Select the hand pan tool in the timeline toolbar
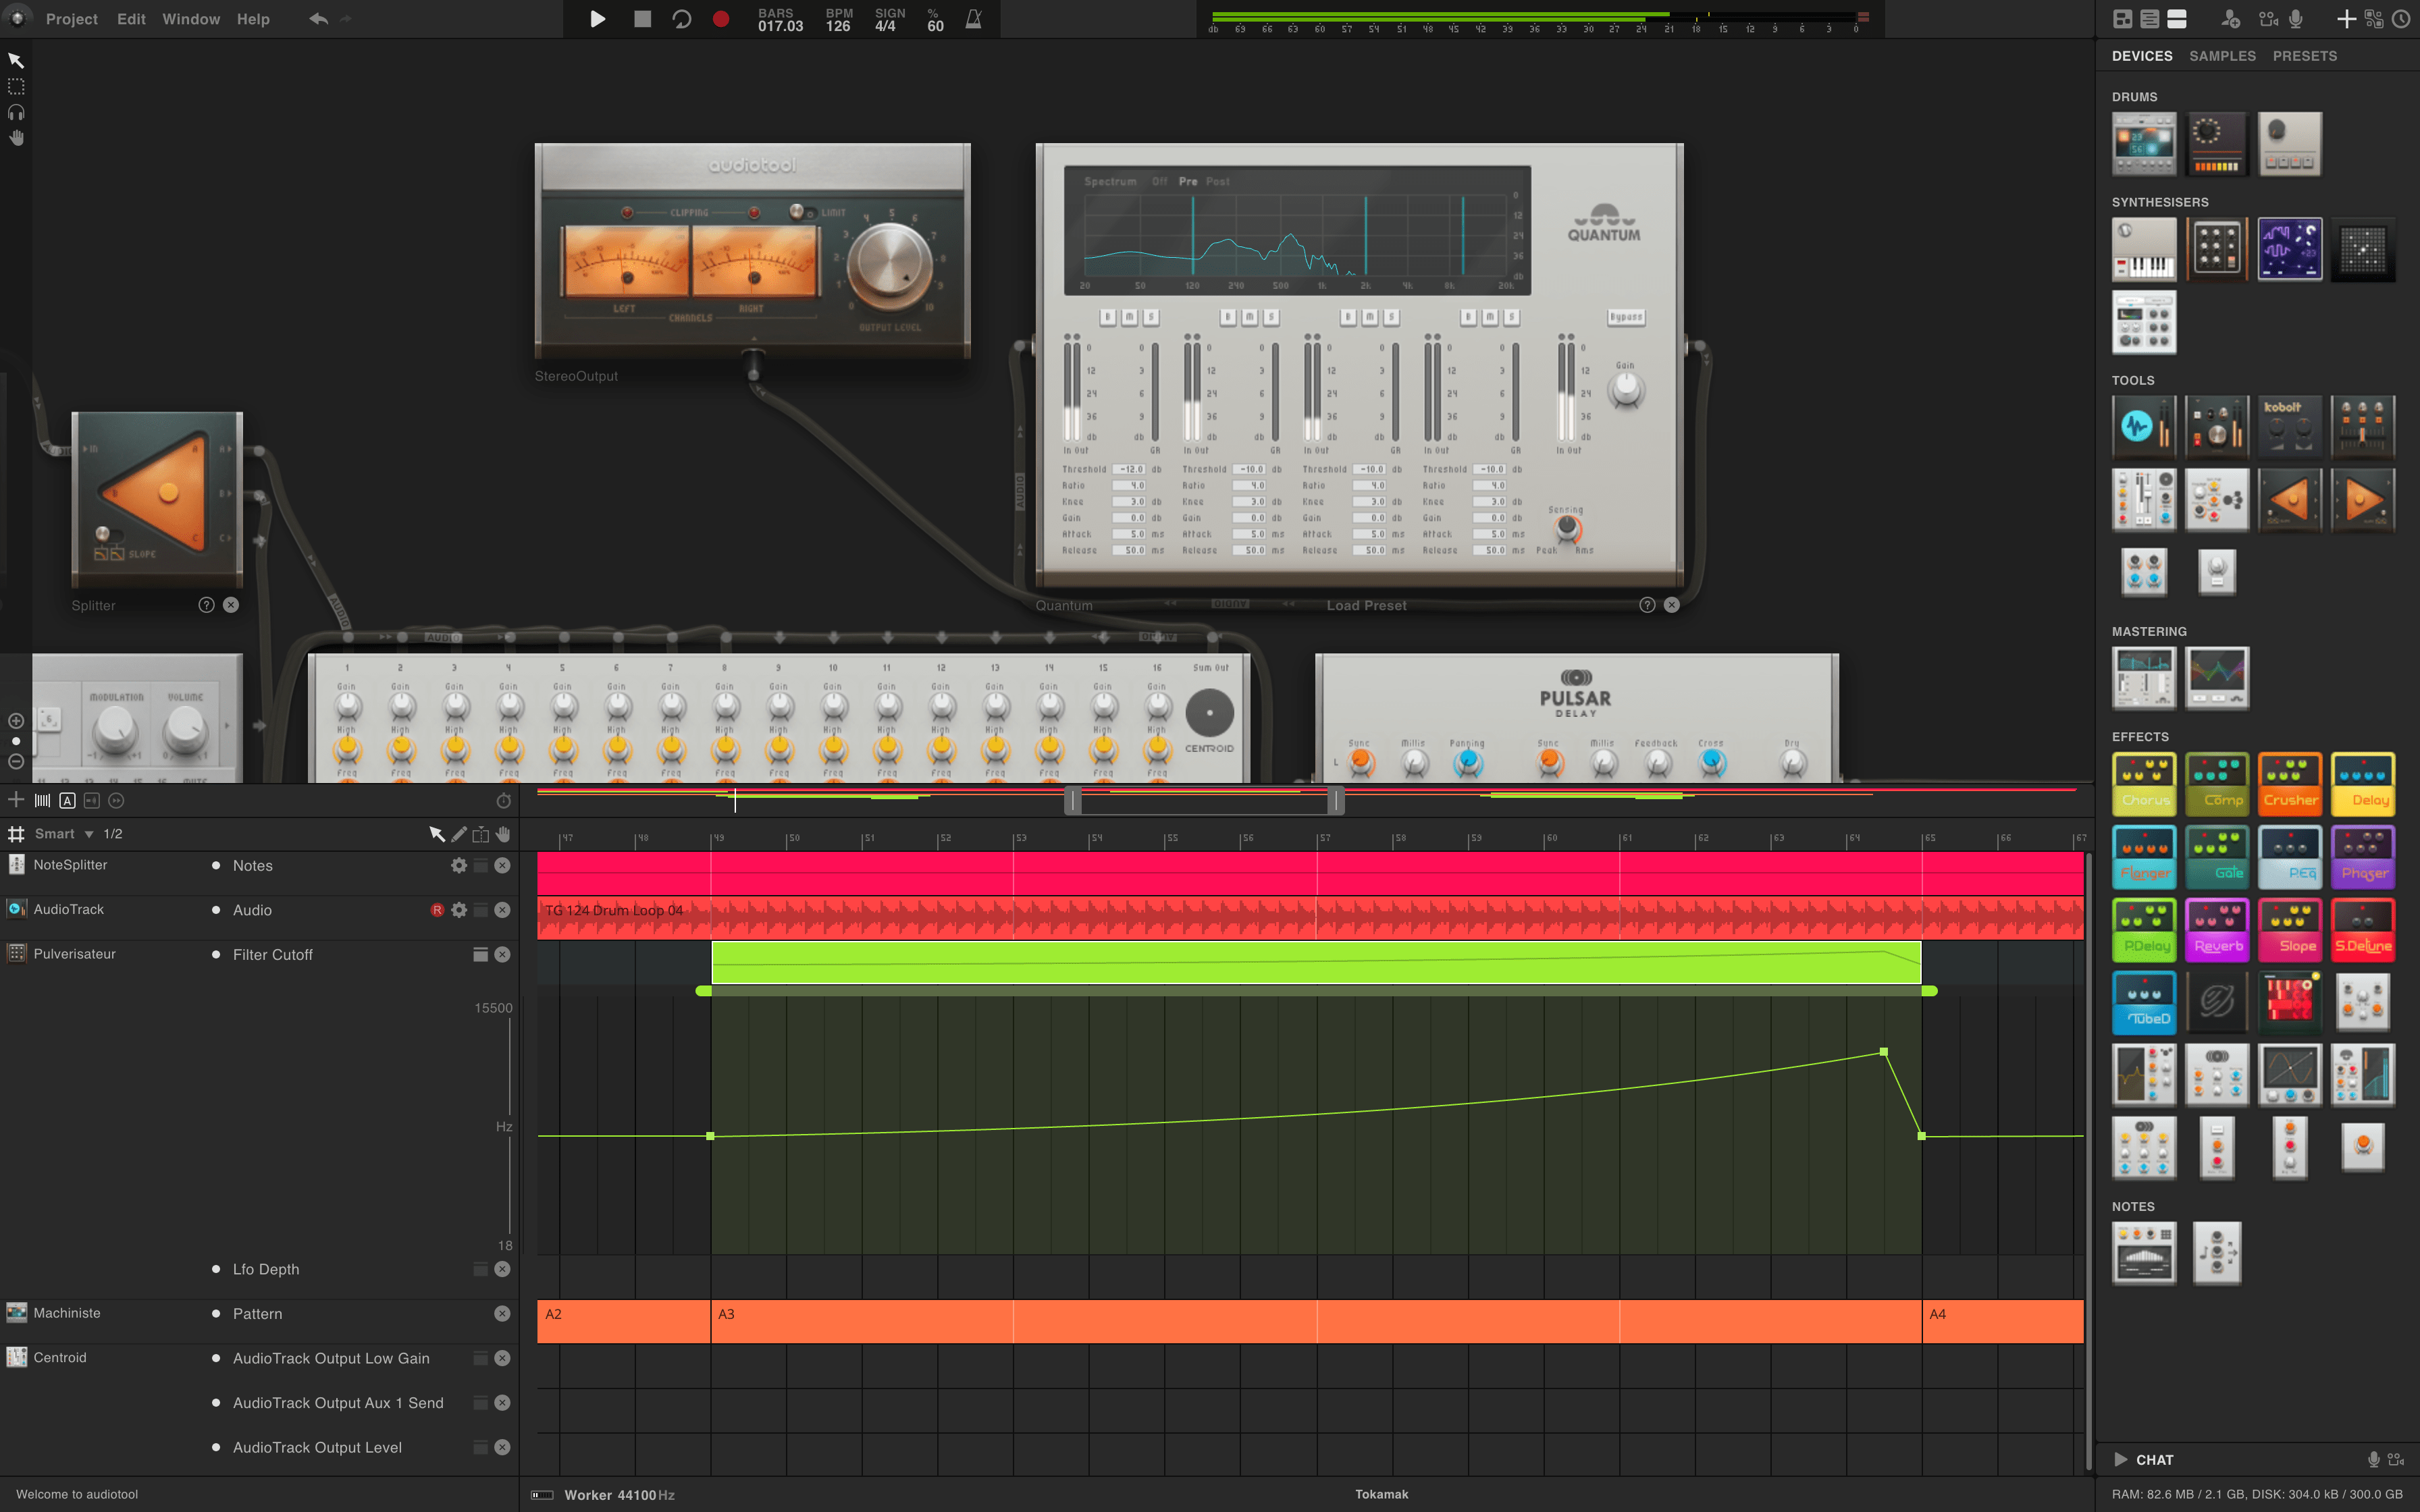Viewport: 2420px width, 1512px height. [503, 833]
